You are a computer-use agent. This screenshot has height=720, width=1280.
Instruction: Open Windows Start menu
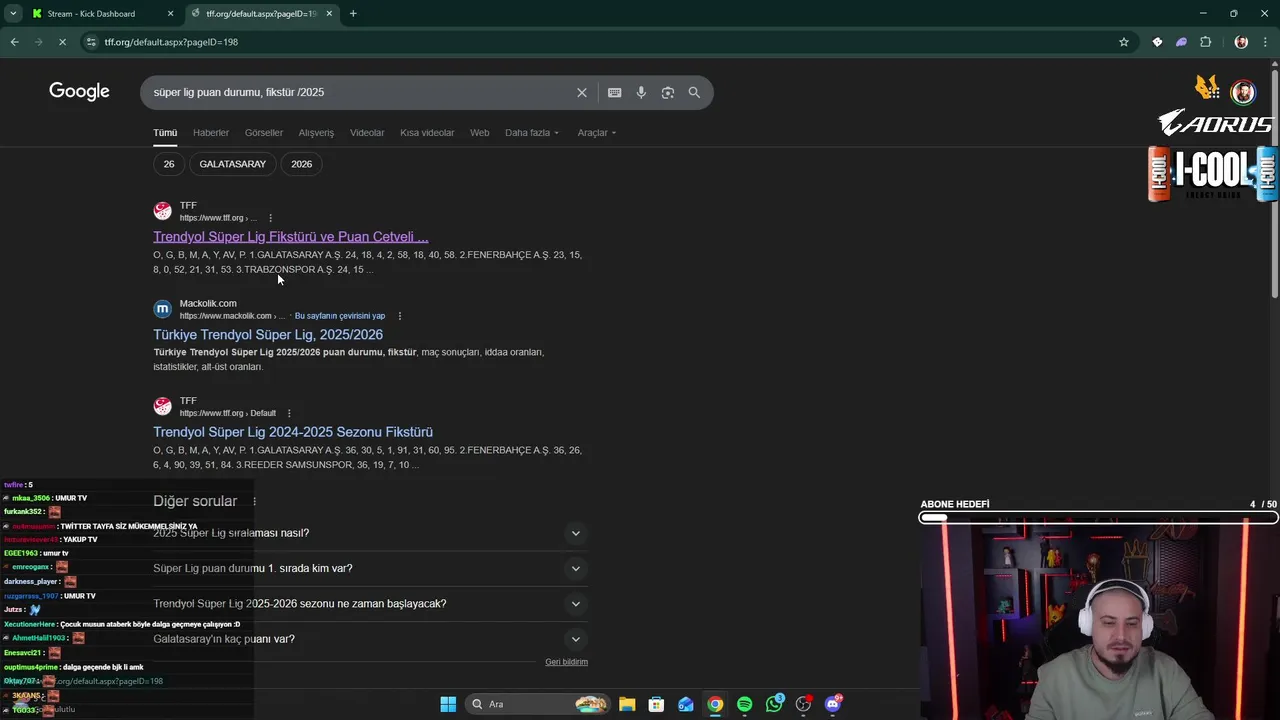448,704
